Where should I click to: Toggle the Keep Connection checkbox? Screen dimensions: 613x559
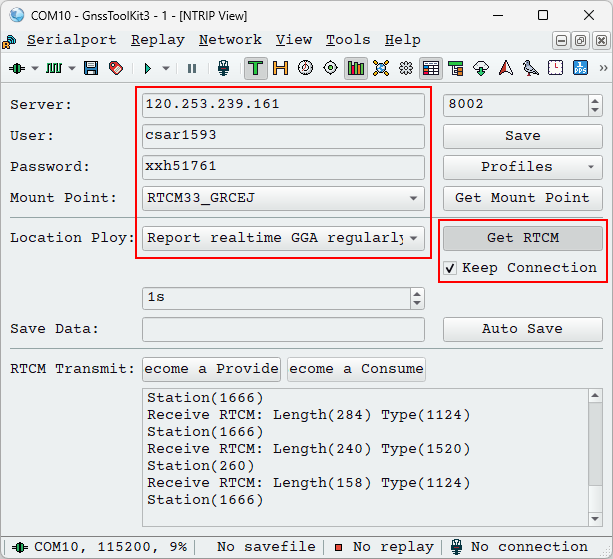[451, 268]
